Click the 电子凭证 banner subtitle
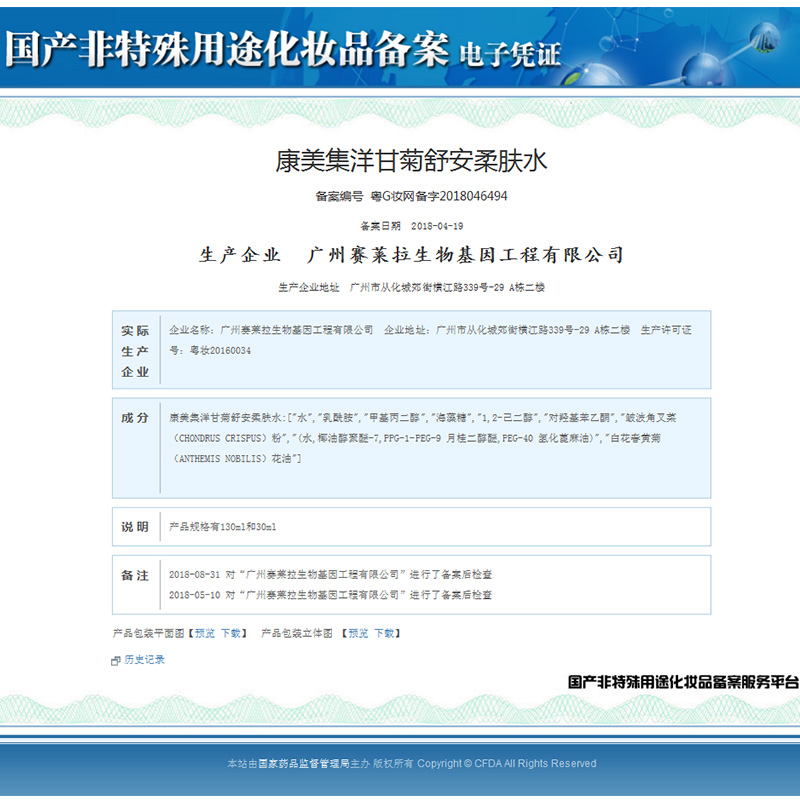This screenshot has height=800, width=800. pyautogui.click(x=510, y=55)
